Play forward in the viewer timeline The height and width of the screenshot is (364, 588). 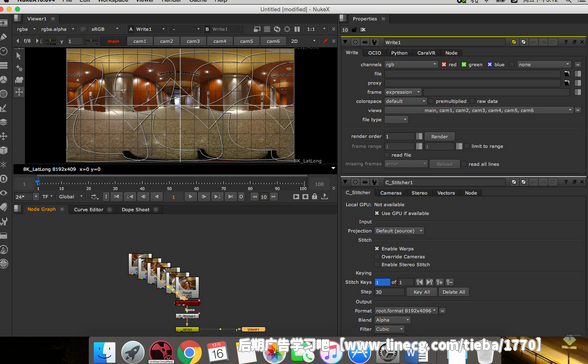190,196
